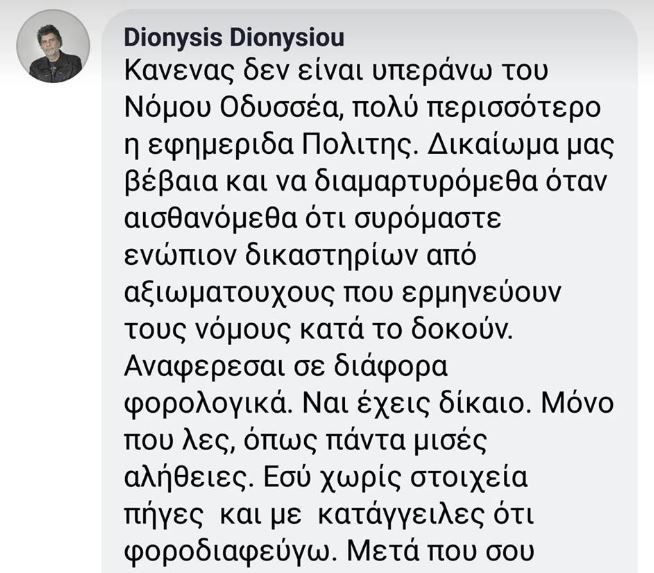Click on the word 'αισθανόμεθα'
Viewport: 654px width, 573px height.
(211, 218)
